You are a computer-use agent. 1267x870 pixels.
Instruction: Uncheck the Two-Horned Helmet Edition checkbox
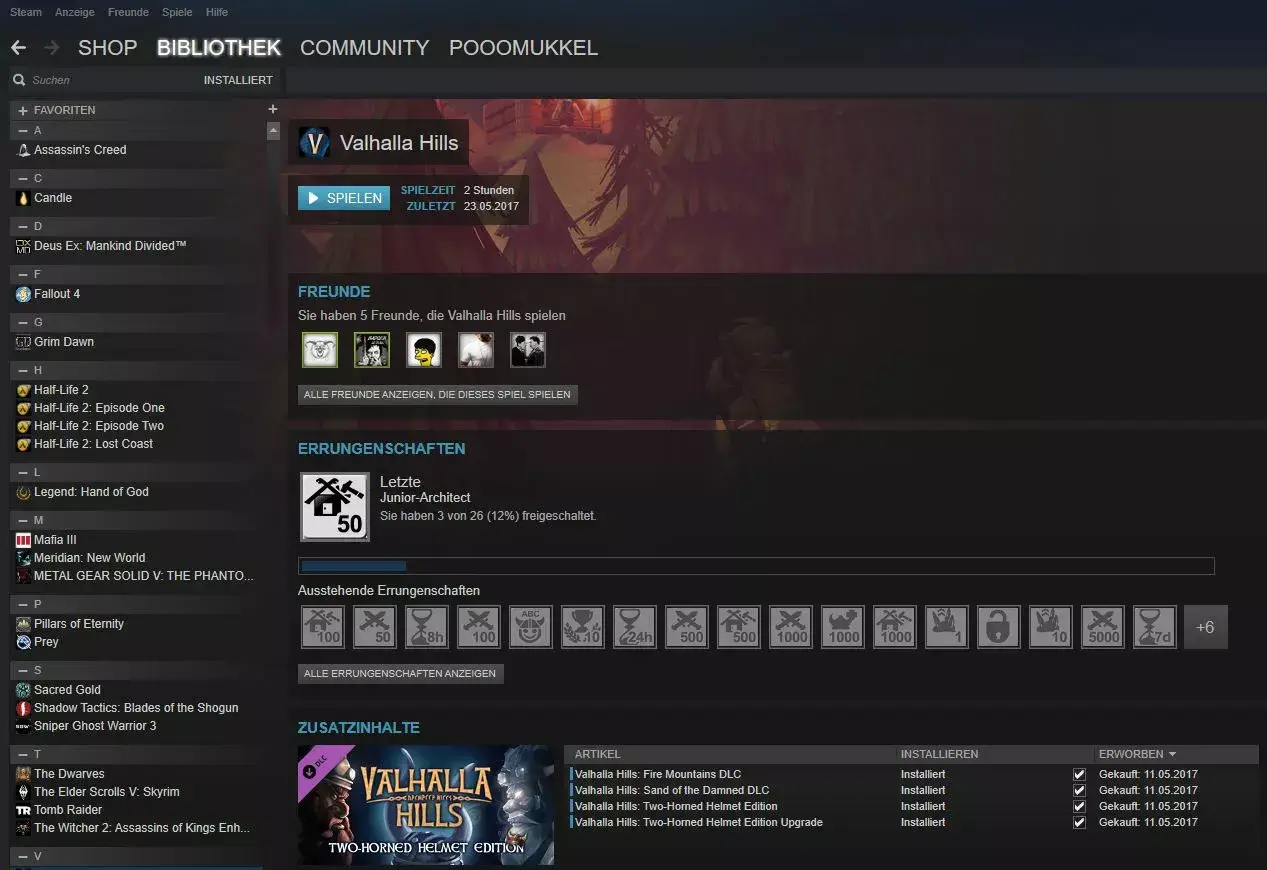(1079, 806)
